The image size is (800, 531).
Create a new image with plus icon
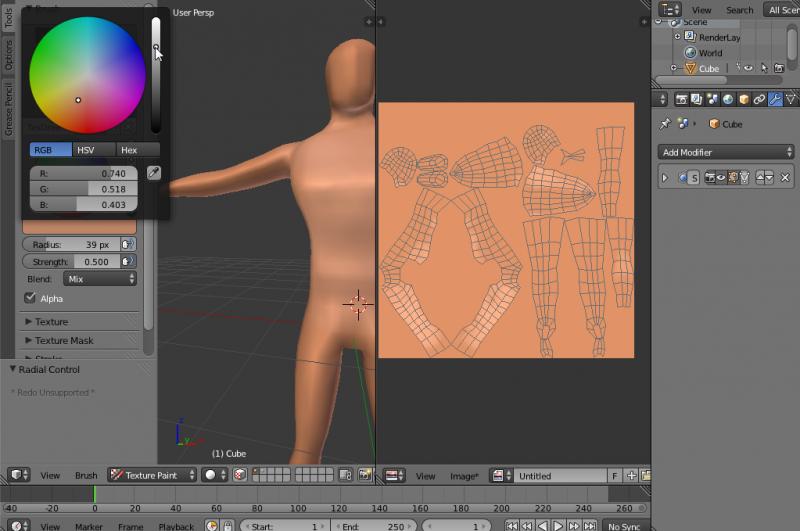click(x=631, y=476)
